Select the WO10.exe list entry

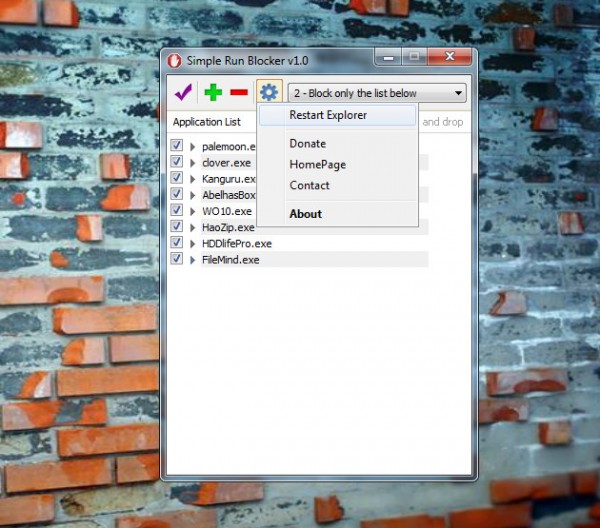pyautogui.click(x=227, y=212)
